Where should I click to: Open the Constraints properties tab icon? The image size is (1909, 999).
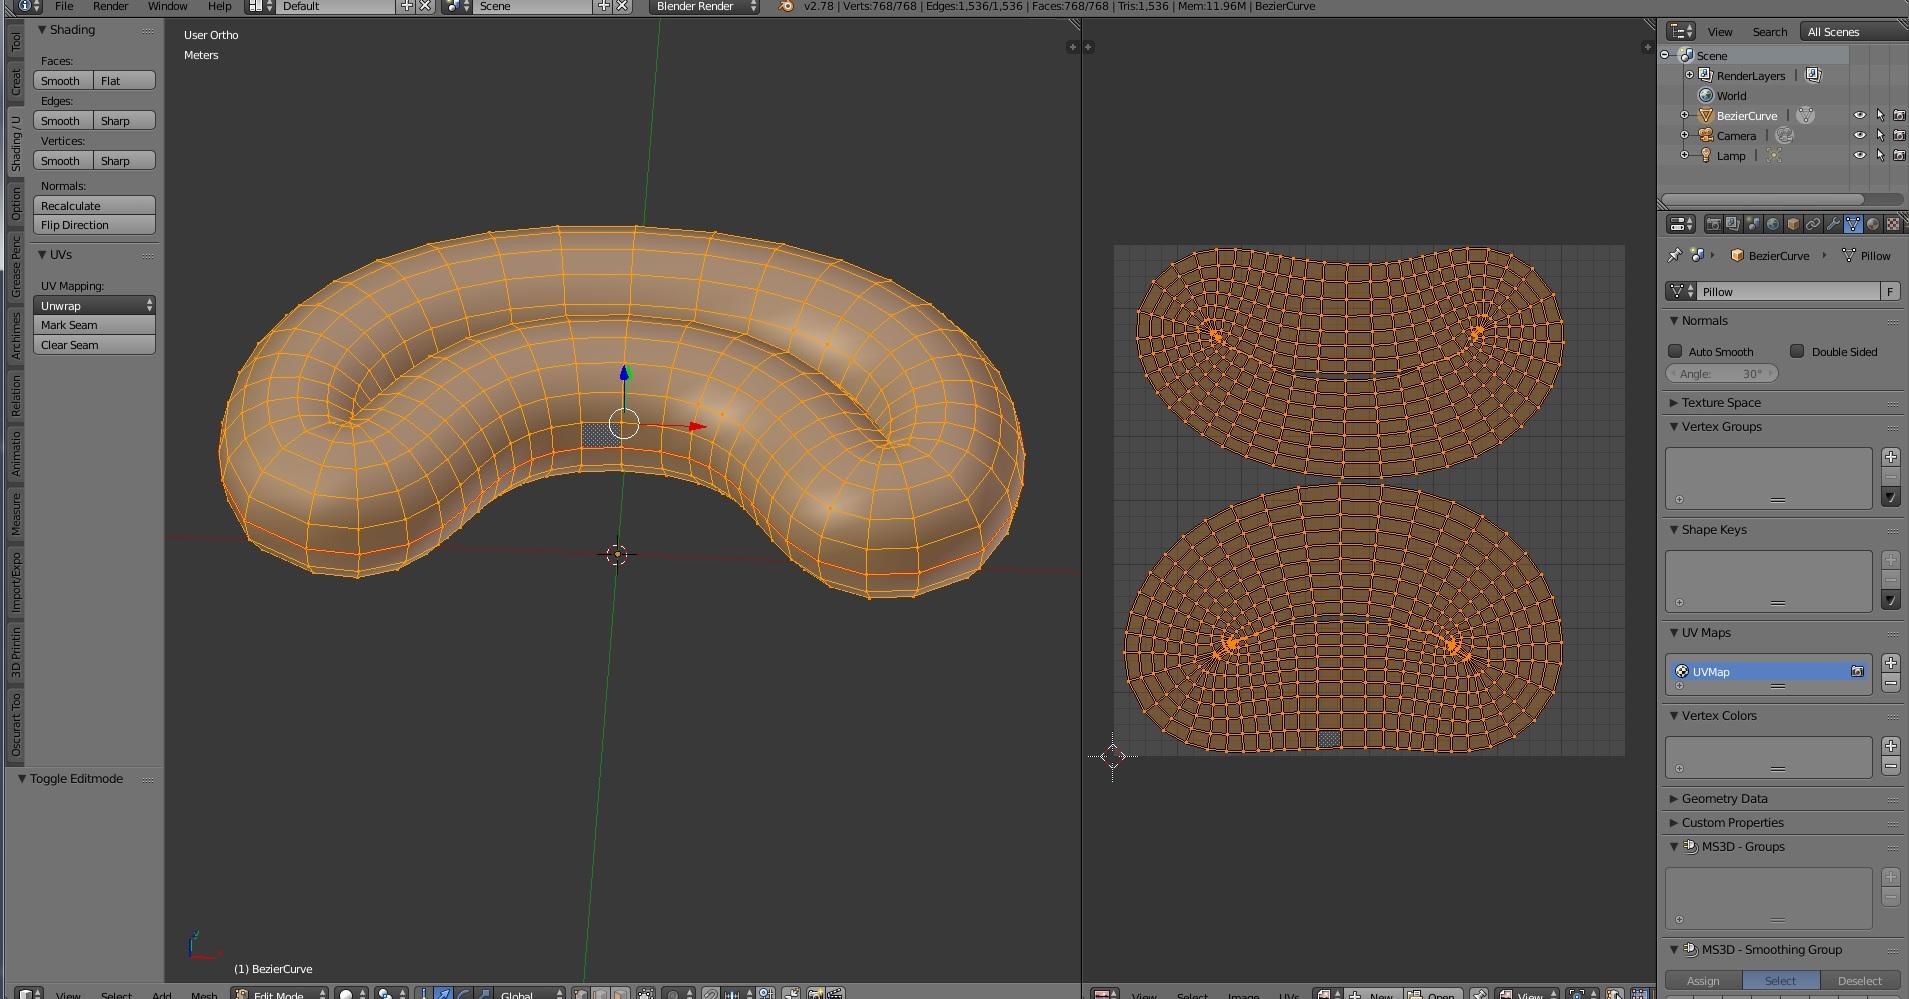[1813, 224]
